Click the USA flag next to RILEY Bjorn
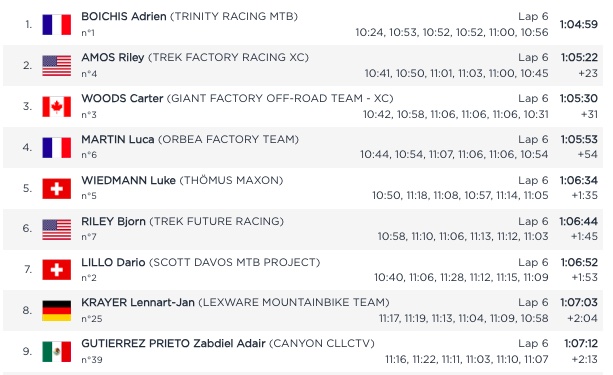The height and width of the screenshot is (375, 613). [57, 230]
